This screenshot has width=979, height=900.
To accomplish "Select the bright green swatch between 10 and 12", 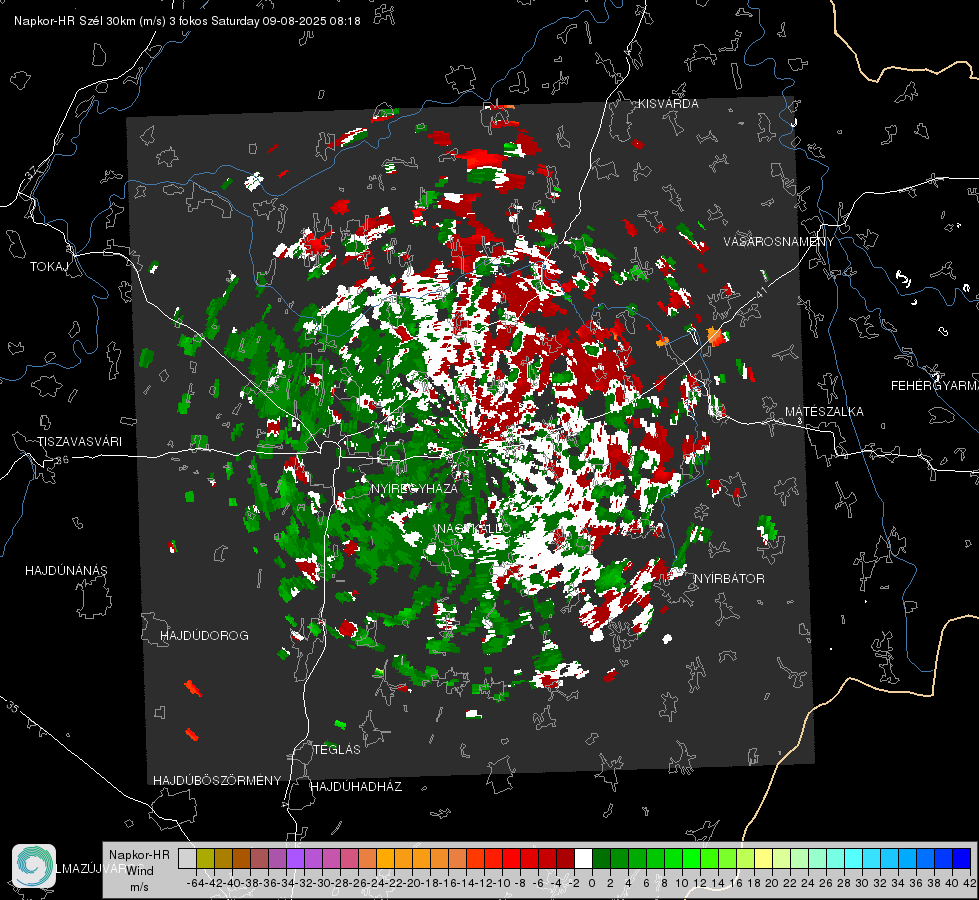I will (x=691, y=858).
